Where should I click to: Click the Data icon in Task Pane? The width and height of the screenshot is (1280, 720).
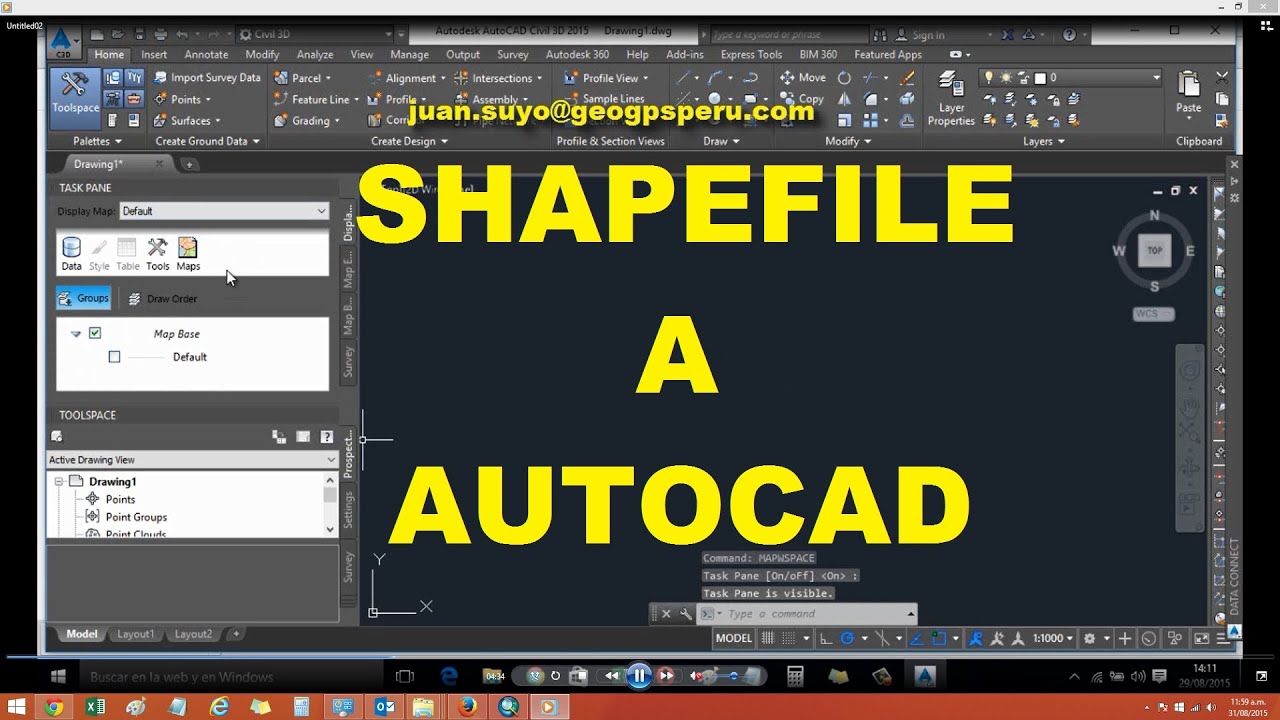pos(71,254)
